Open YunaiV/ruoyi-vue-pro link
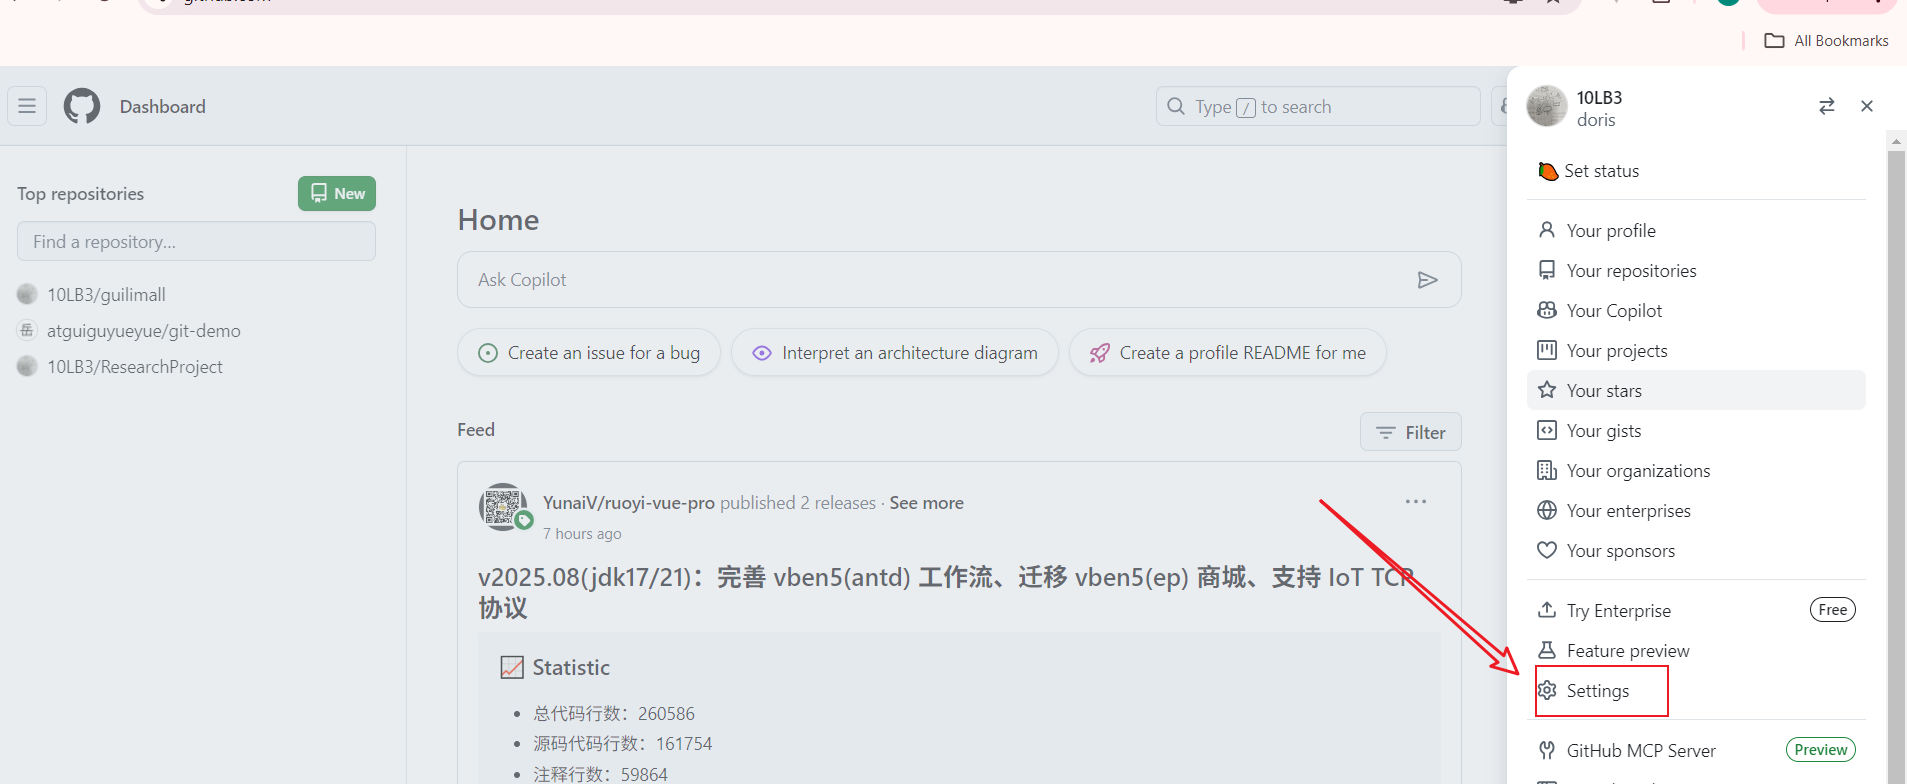 pos(629,503)
